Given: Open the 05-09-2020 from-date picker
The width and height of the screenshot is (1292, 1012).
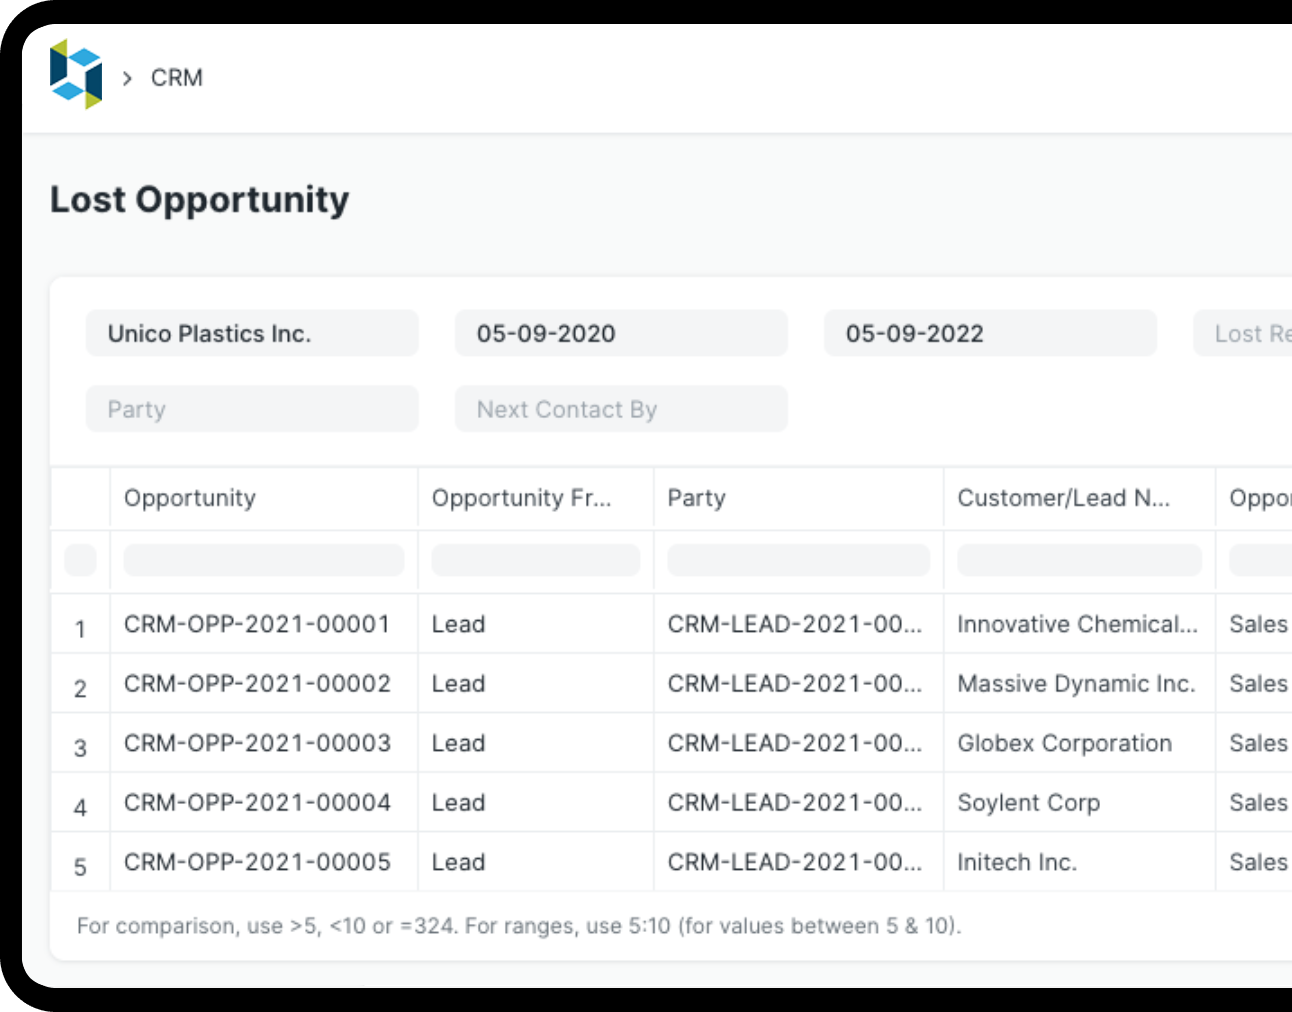Looking at the screenshot, I should coord(620,333).
